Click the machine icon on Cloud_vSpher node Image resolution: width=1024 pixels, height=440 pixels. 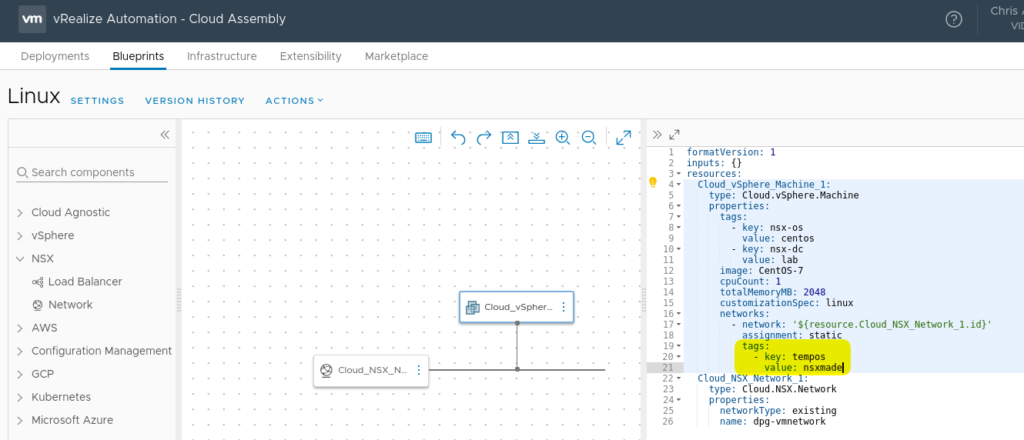pyautogui.click(x=473, y=307)
